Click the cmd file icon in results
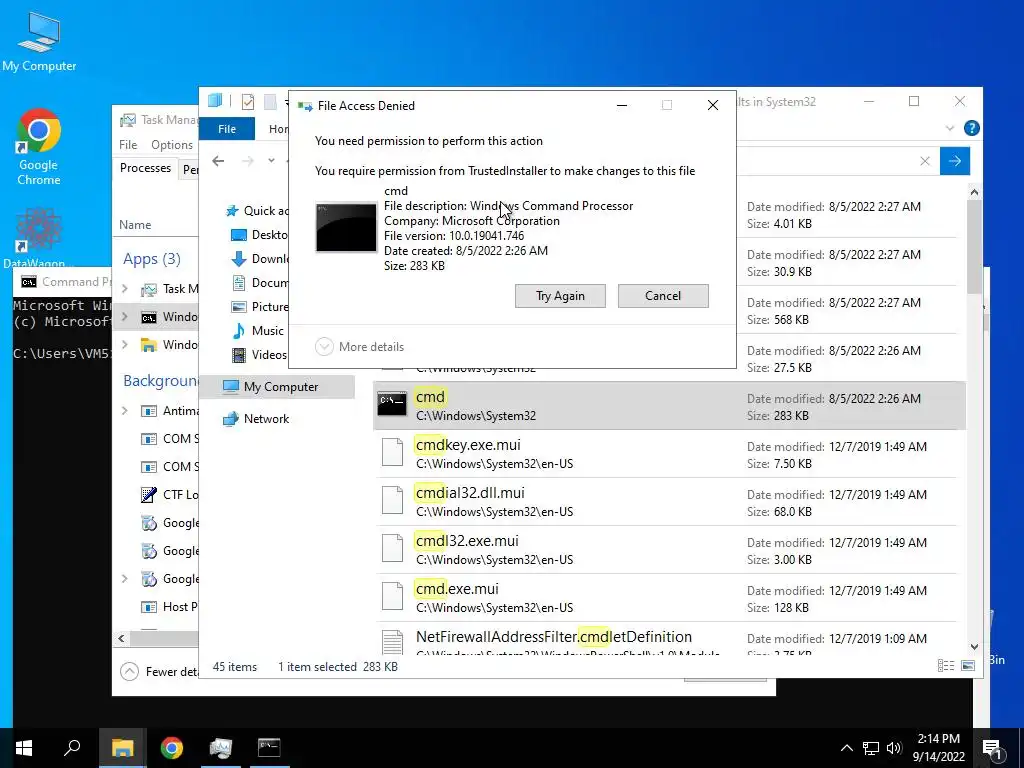The image size is (1024, 768). pyautogui.click(x=392, y=404)
